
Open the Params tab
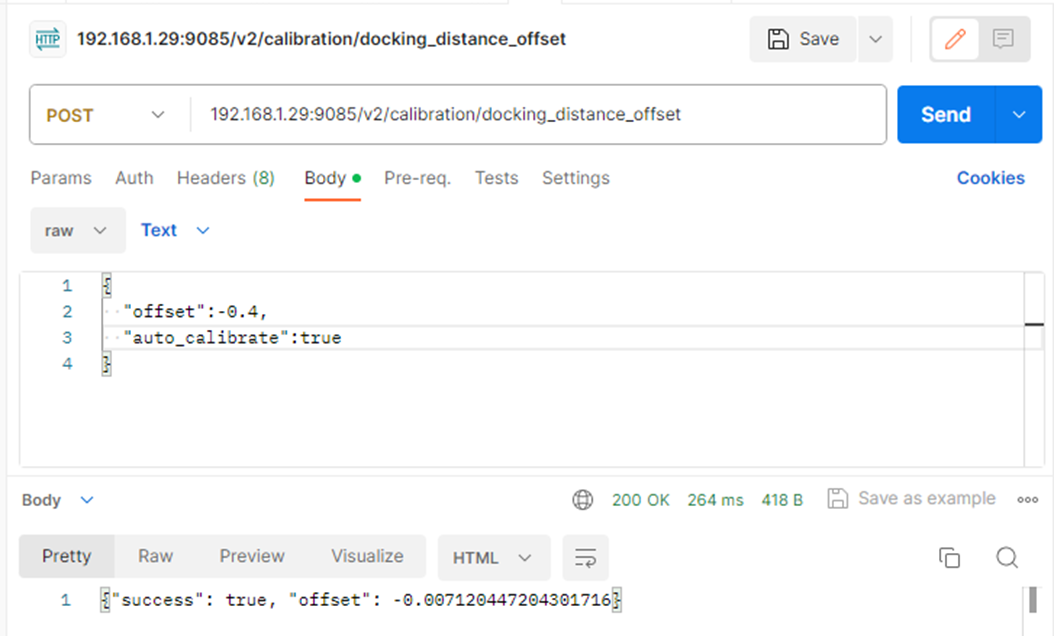(60, 178)
